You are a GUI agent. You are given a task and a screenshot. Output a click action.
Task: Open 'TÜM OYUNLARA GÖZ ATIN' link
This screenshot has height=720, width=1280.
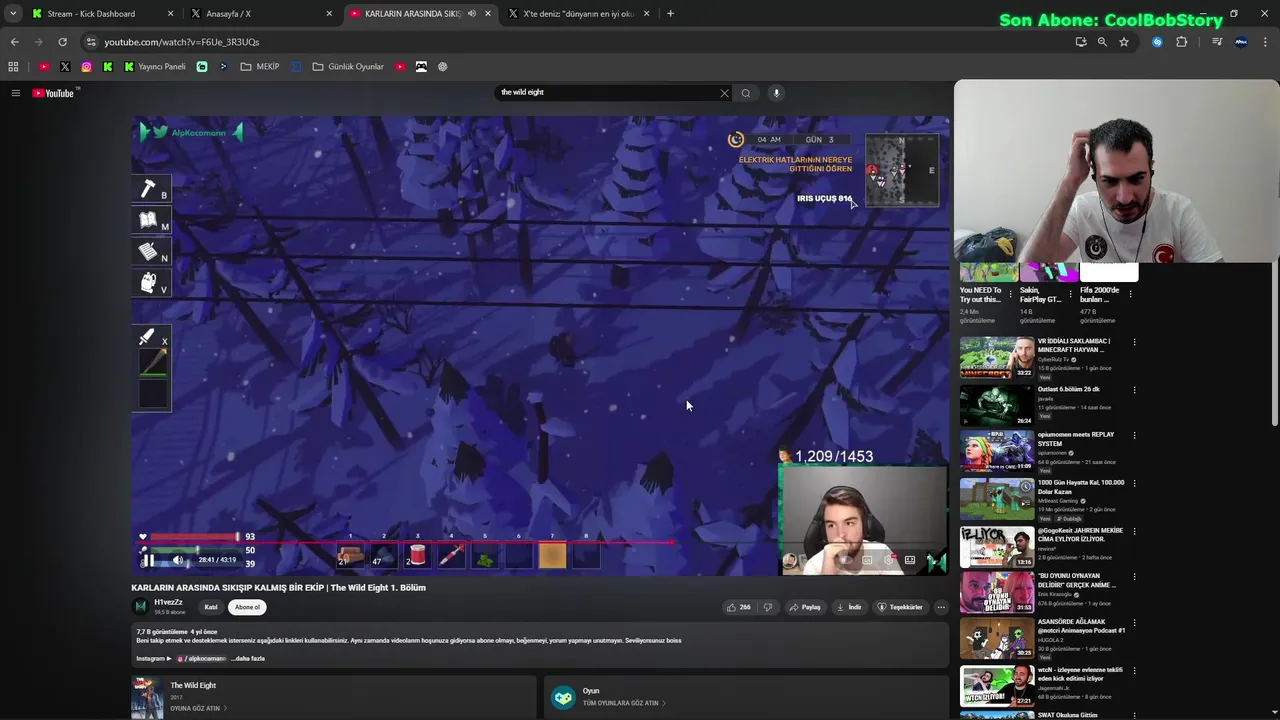624,703
